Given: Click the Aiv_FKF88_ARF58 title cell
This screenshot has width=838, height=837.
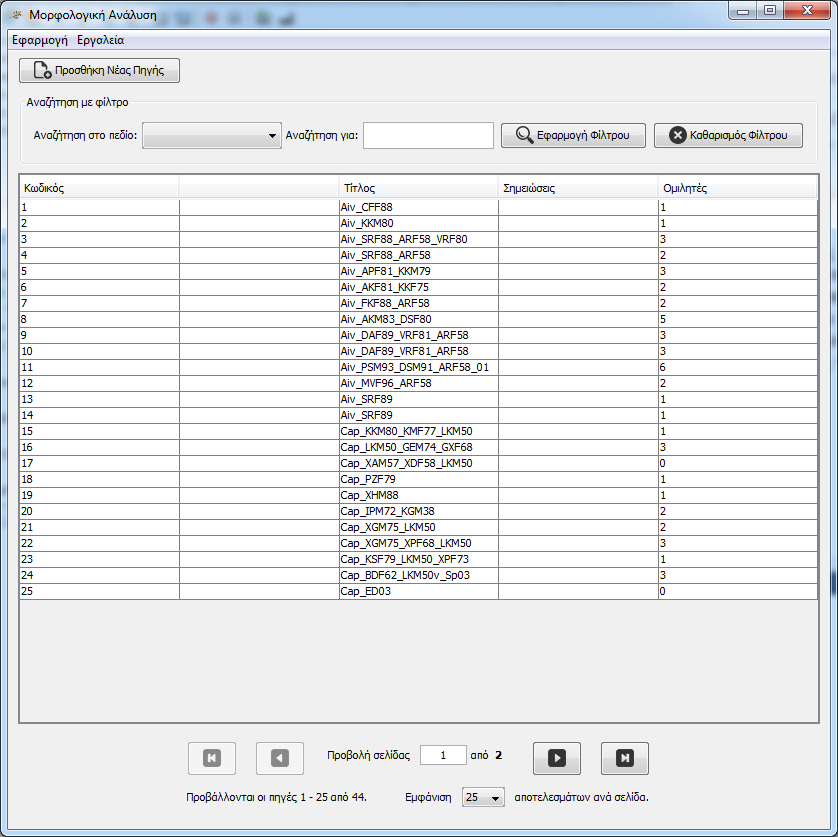Looking at the screenshot, I should pyautogui.click(x=418, y=304).
